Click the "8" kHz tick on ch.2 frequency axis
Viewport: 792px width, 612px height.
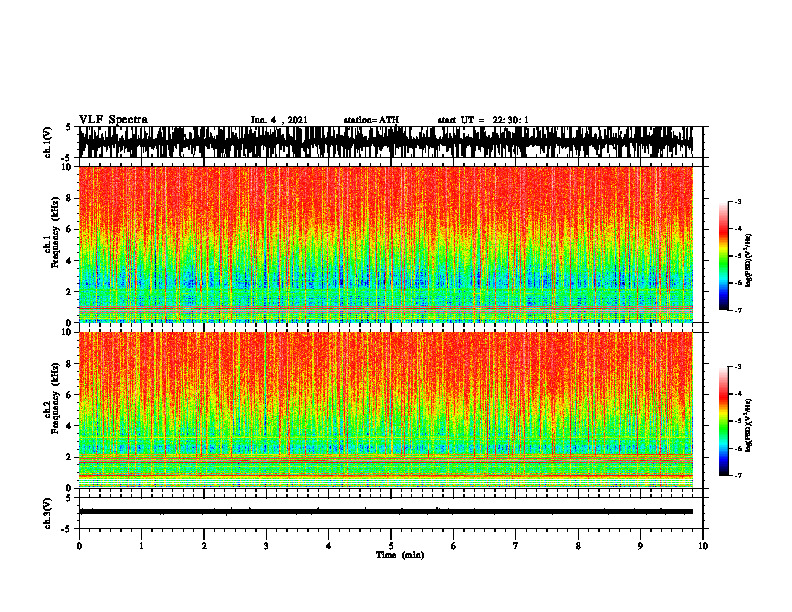69,364
